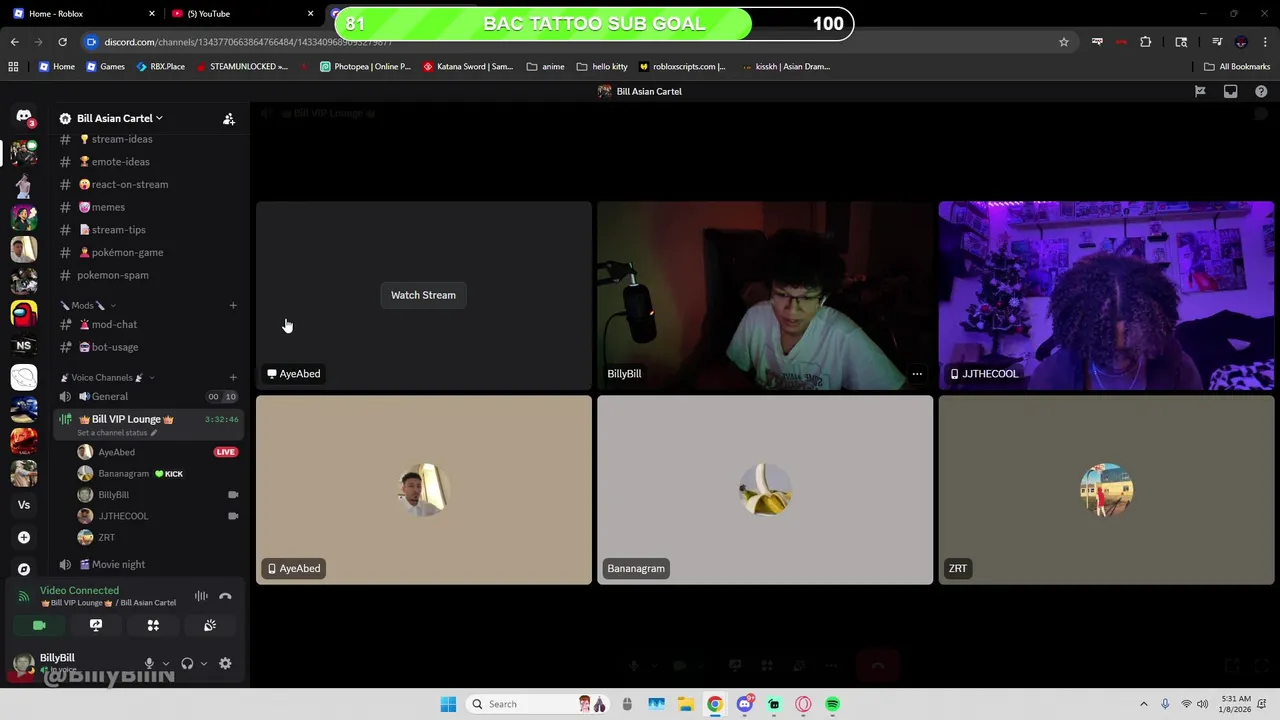Click the plus icon next to Voice Channels
The width and height of the screenshot is (1280, 720).
[x=233, y=377]
